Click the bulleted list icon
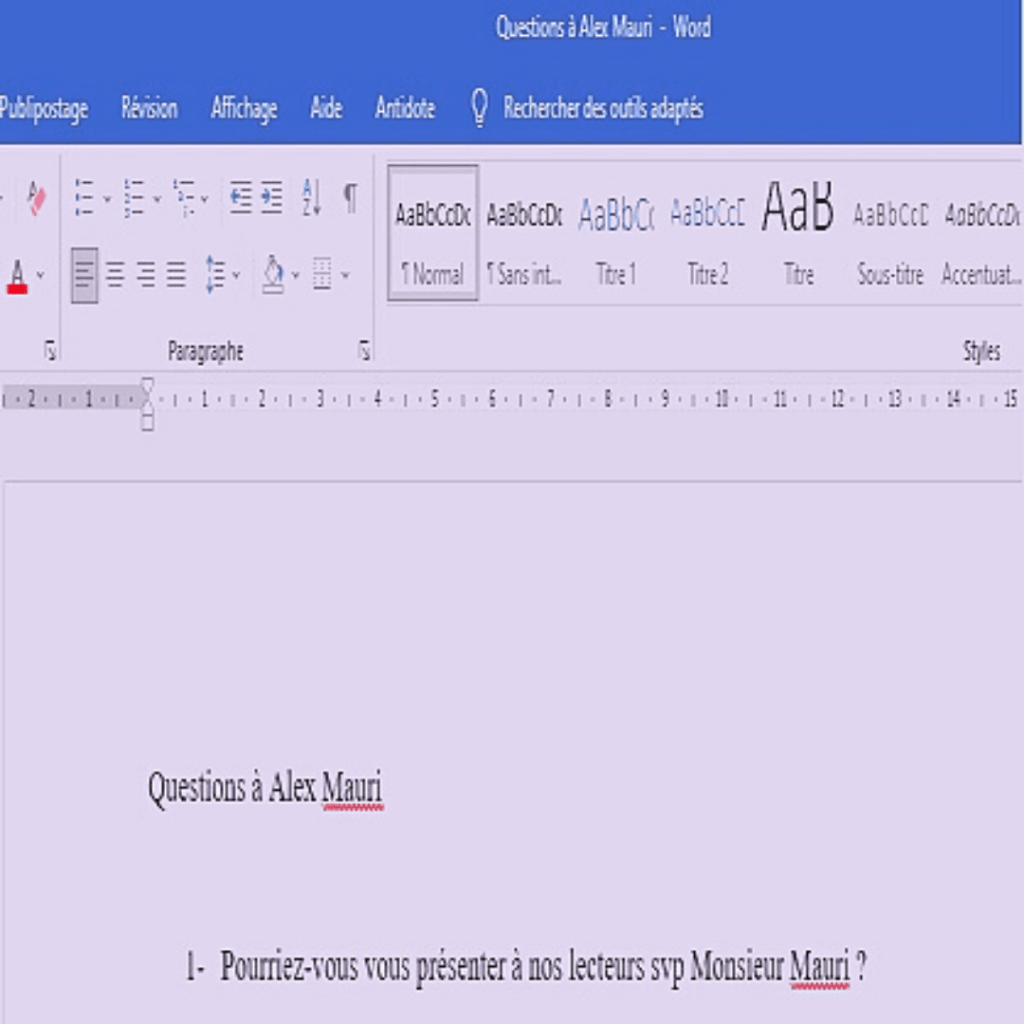The image size is (1024, 1024). point(85,197)
